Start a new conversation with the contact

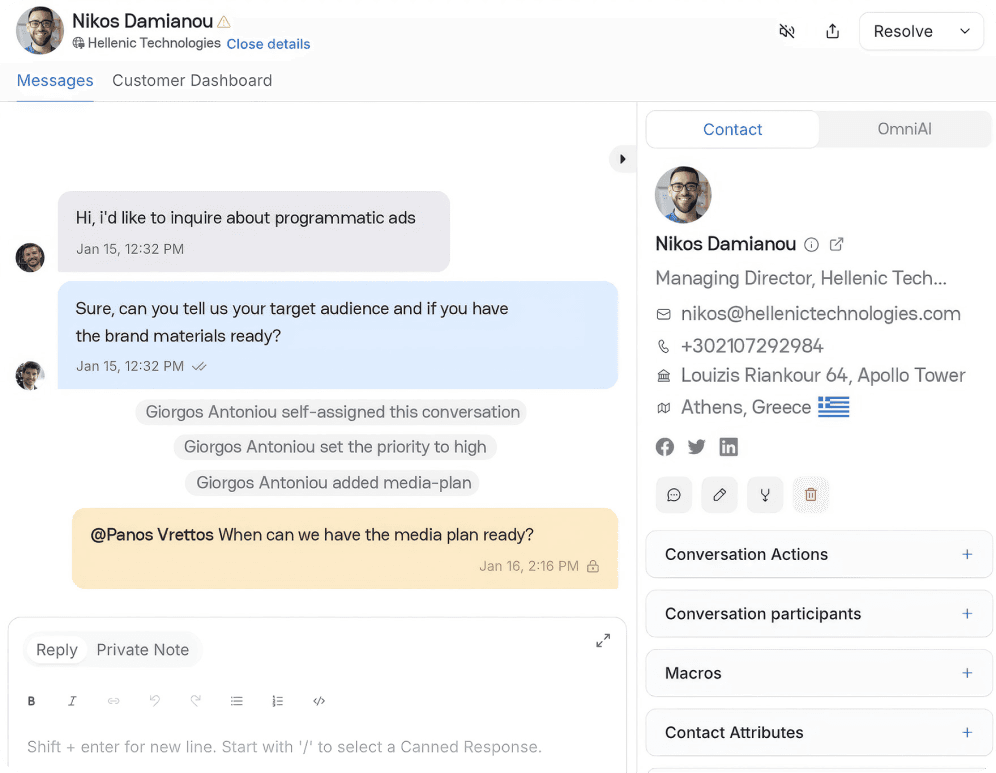673,494
